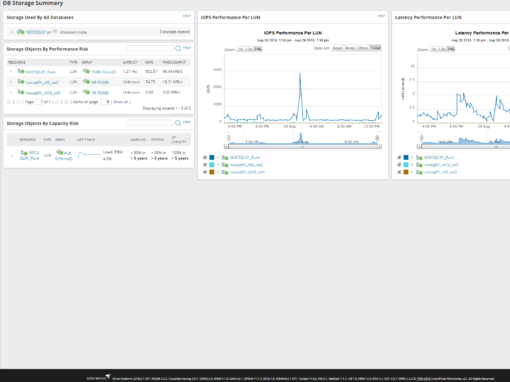Click LUN icon beside nocsql01_rd5_vol2 in IOPS legend
This screenshot has height=382, width=510.
[x=225, y=165]
